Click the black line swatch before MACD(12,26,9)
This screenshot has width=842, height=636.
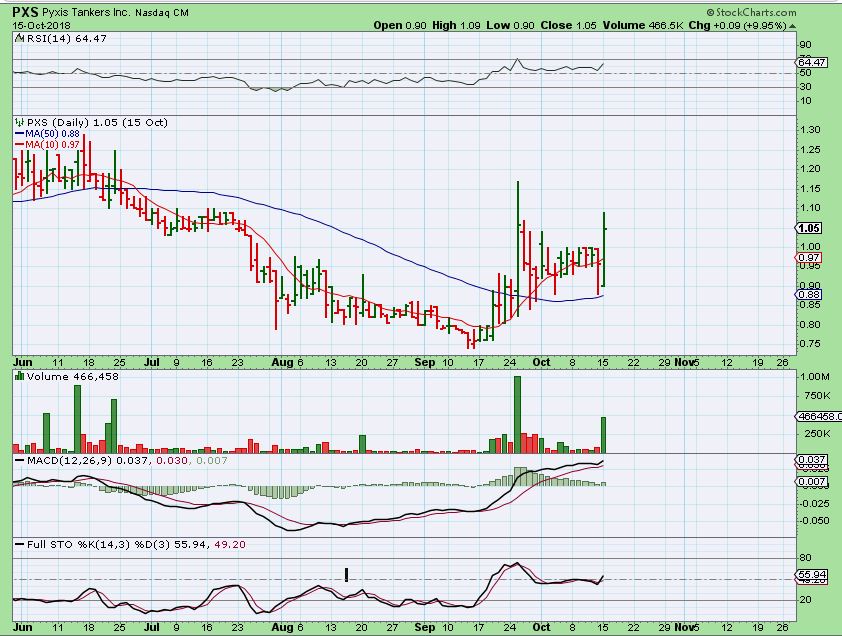(x=19, y=460)
